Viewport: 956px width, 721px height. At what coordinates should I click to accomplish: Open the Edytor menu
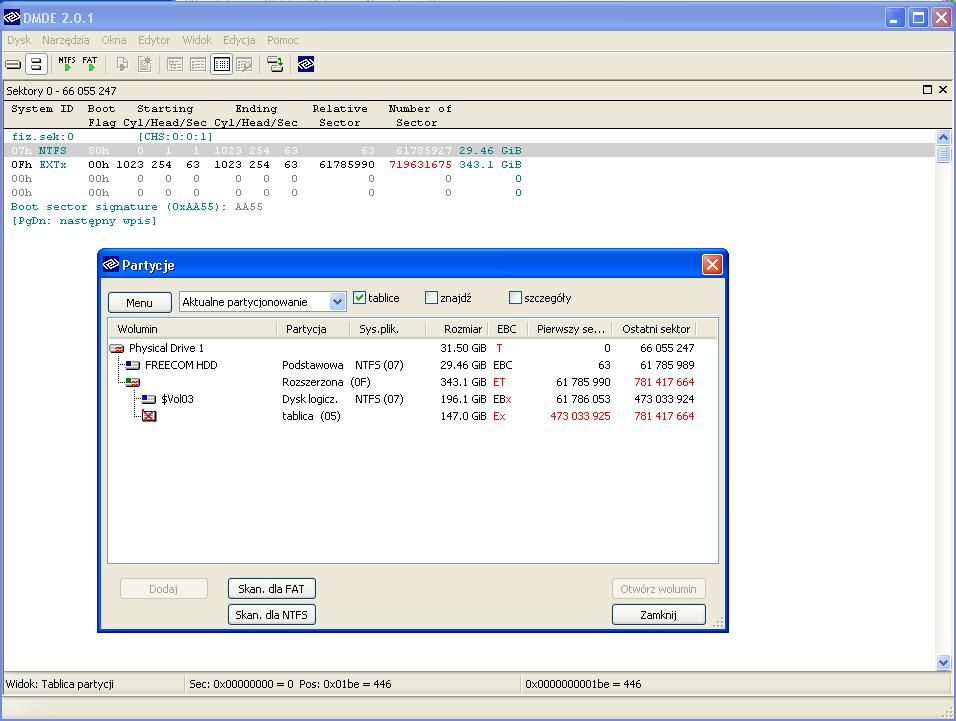154,40
